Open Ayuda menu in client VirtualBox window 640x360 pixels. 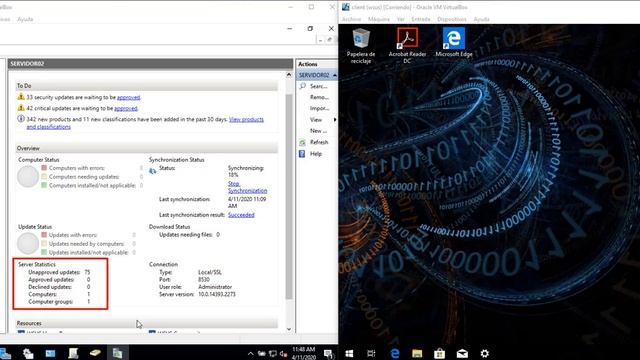coord(481,19)
